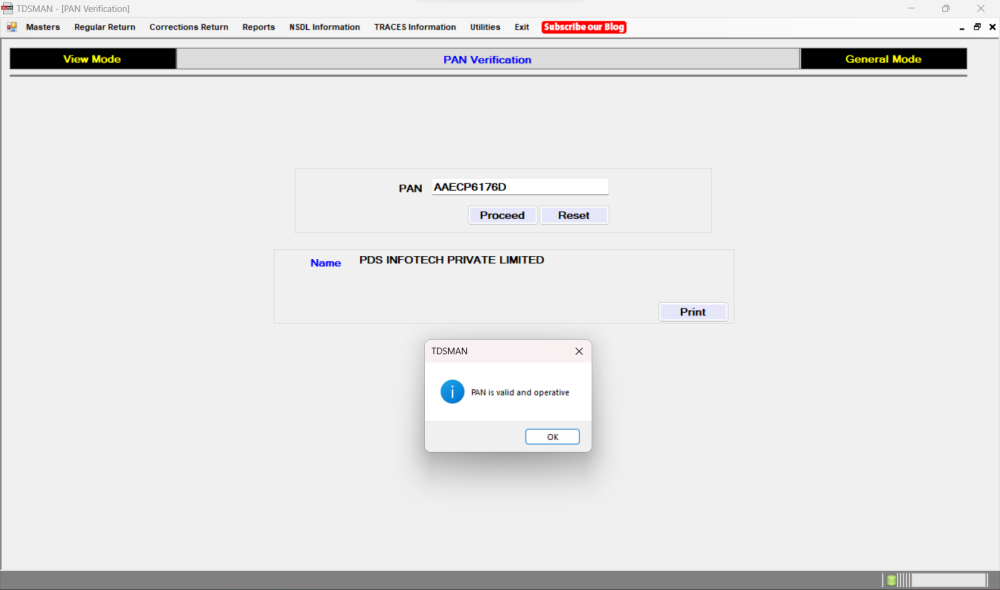Click the 'PAN is valid and operative' message
This screenshot has width=1000, height=590.
pyautogui.click(x=520, y=392)
